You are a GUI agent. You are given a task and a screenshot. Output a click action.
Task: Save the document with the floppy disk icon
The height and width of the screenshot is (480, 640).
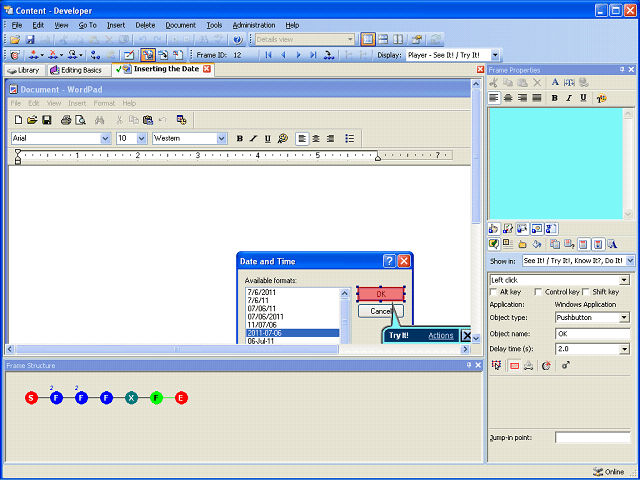(30, 40)
